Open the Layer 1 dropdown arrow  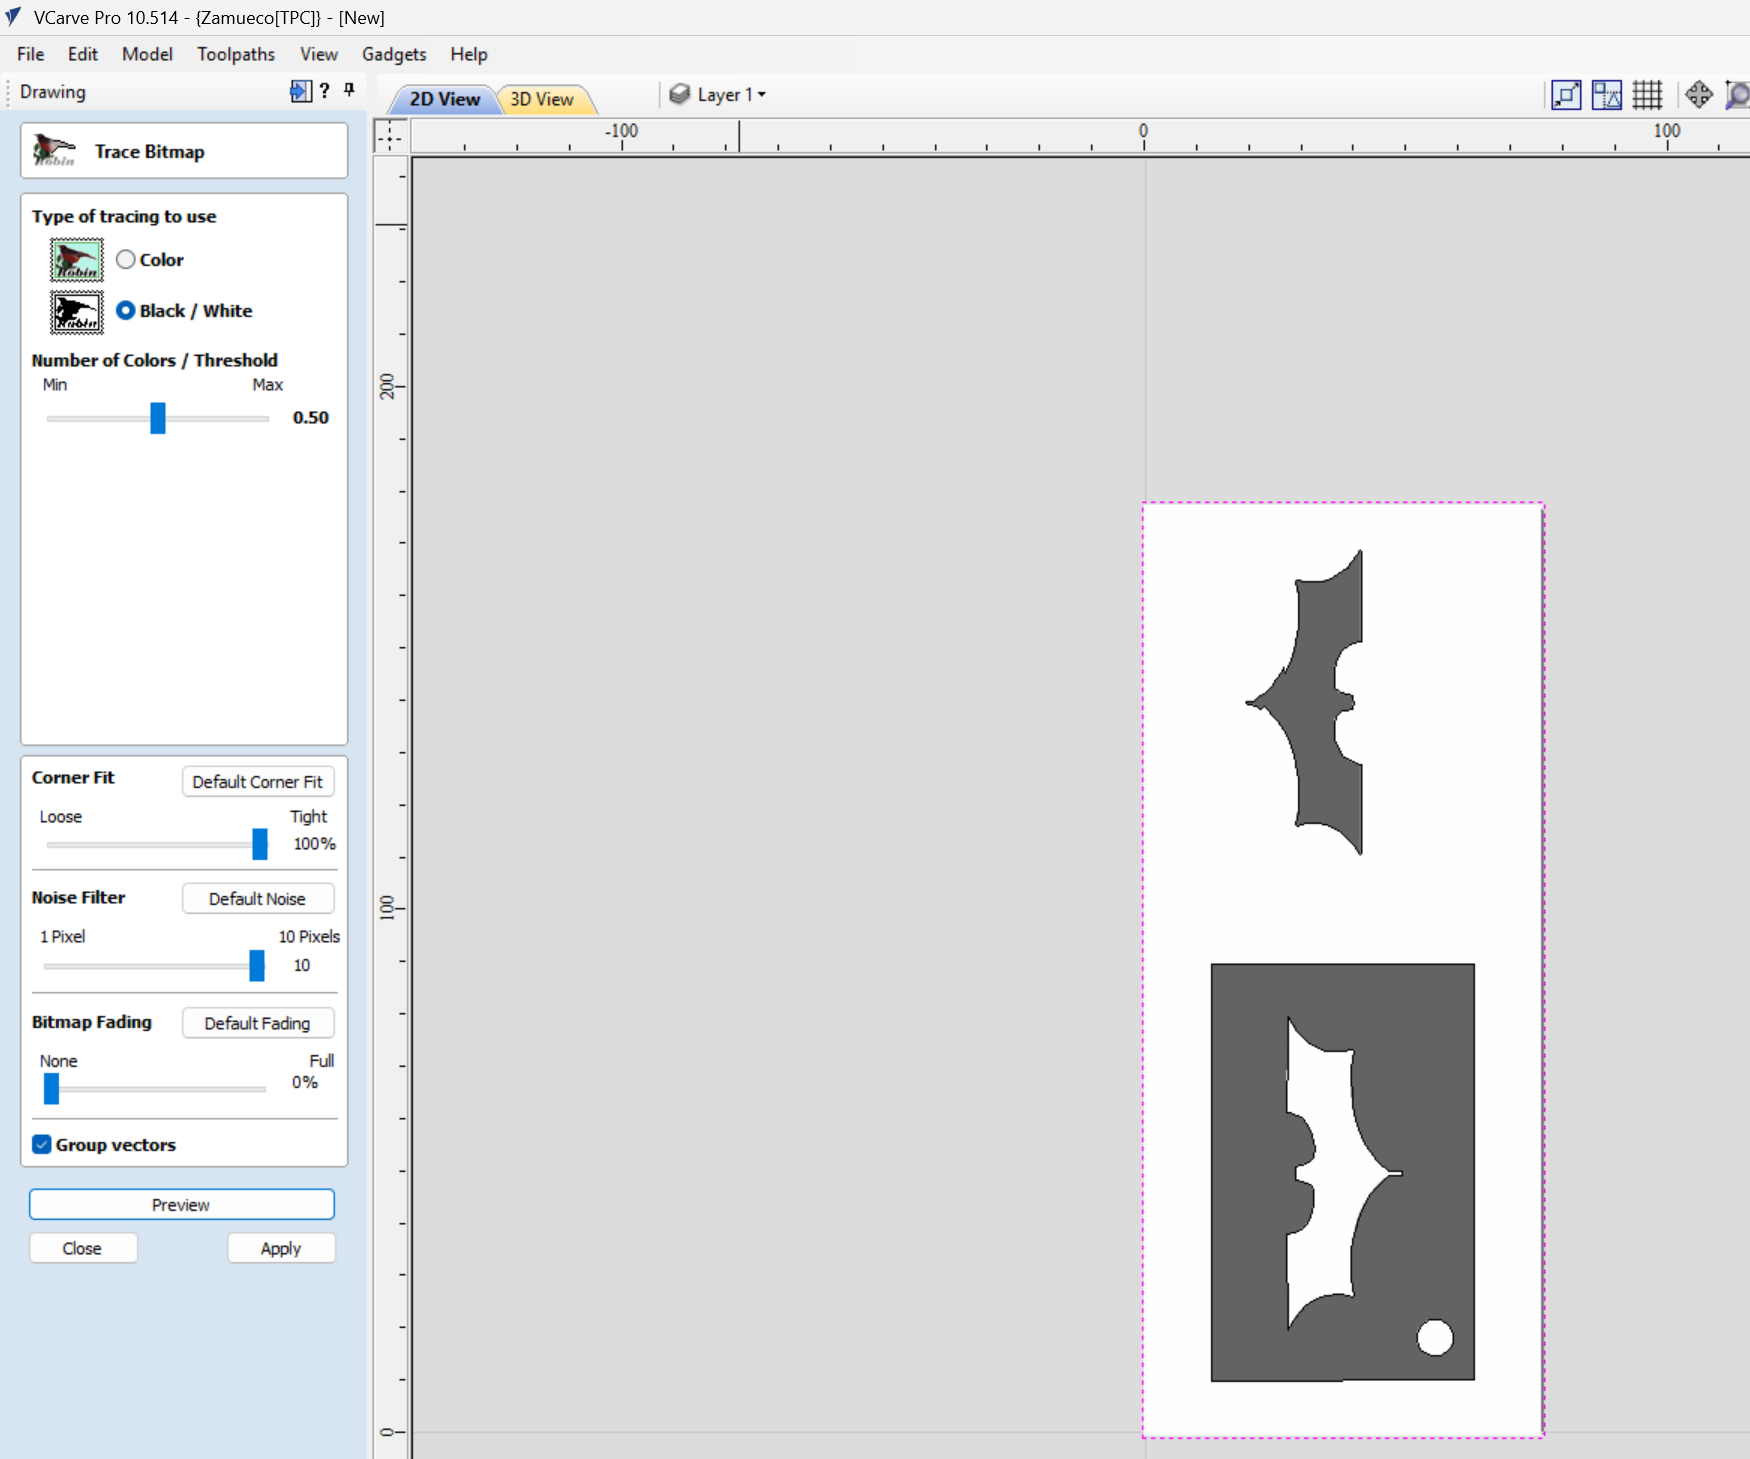762,95
